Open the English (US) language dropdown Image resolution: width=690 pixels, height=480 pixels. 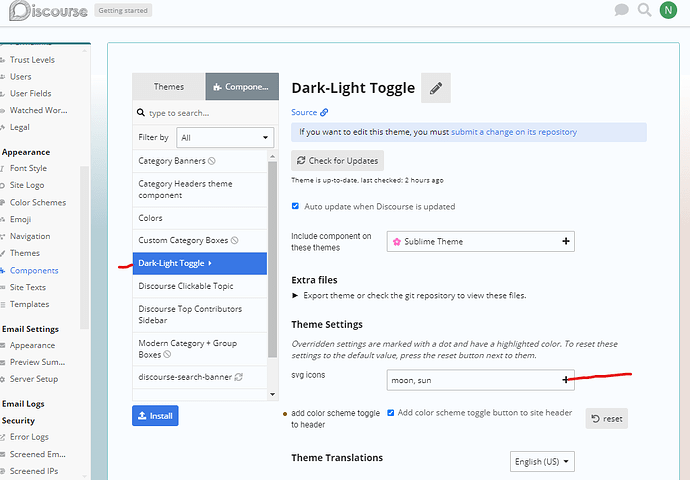[542, 462]
